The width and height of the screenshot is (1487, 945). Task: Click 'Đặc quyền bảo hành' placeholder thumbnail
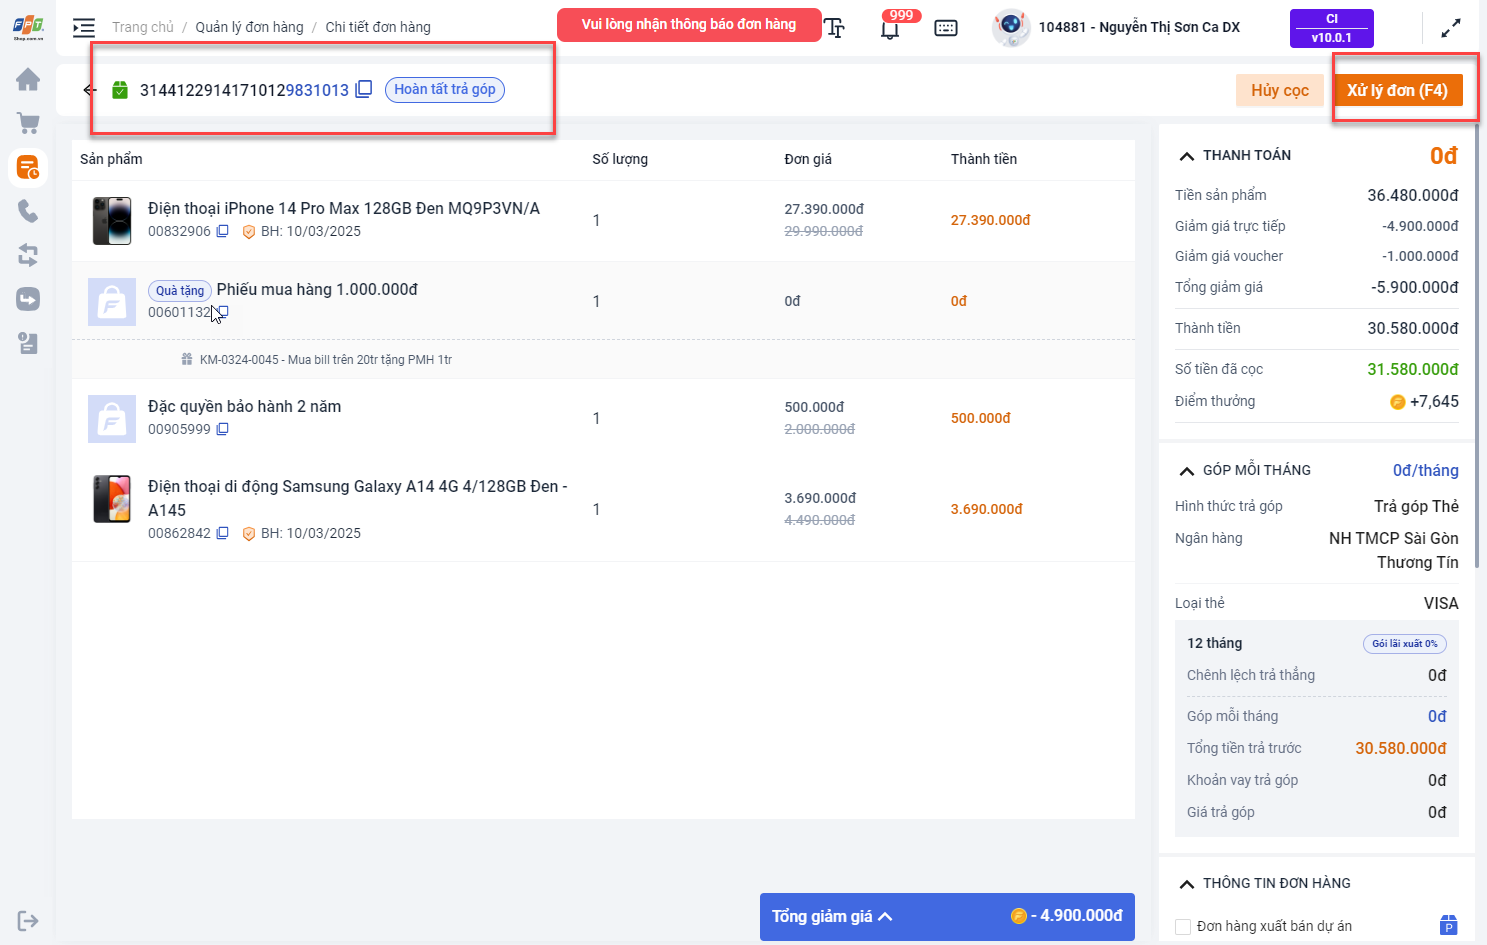pyautogui.click(x=112, y=418)
